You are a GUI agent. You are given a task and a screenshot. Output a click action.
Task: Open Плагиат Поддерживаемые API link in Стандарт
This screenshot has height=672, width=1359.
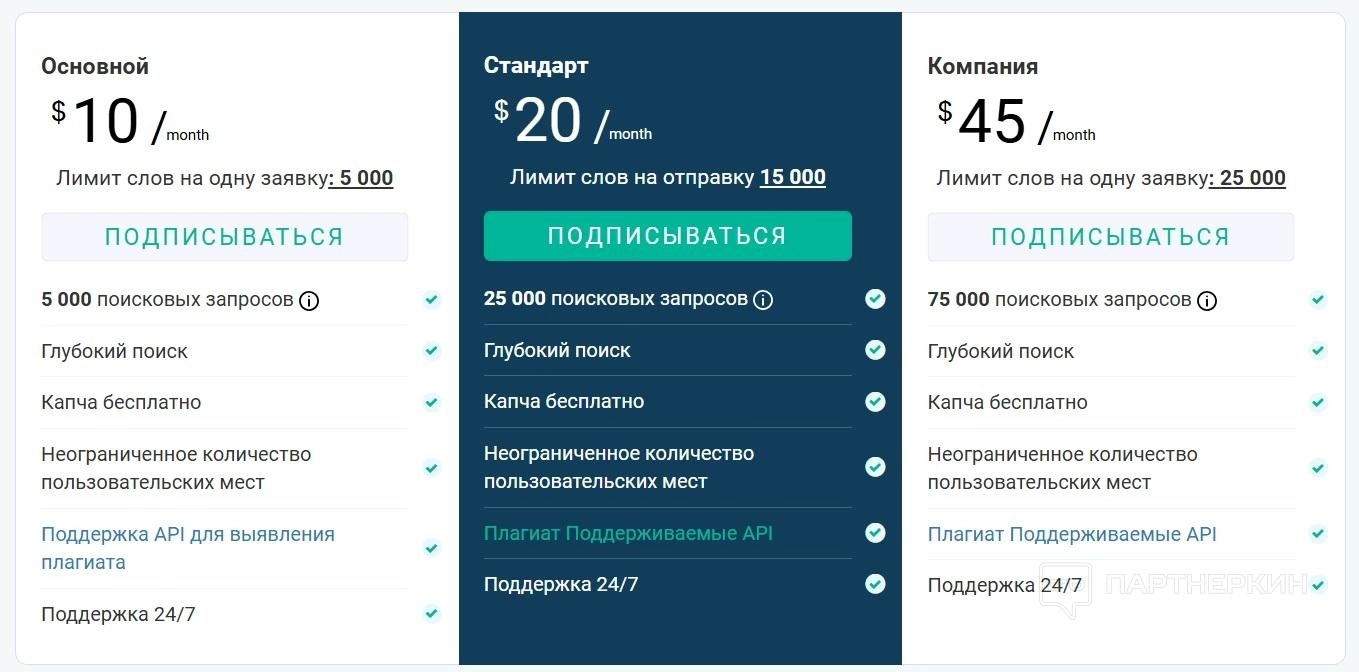(628, 533)
